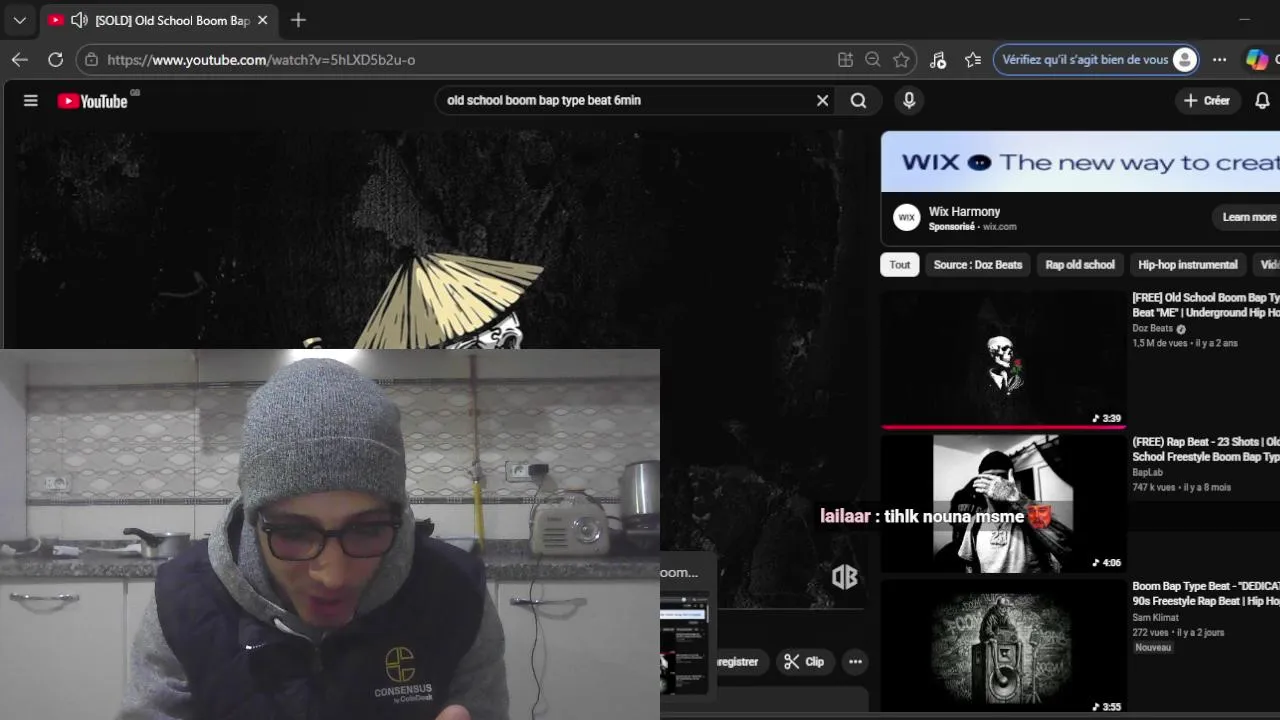Open the BapLab channel name
This screenshot has height=720, width=1280.
tap(1148, 472)
